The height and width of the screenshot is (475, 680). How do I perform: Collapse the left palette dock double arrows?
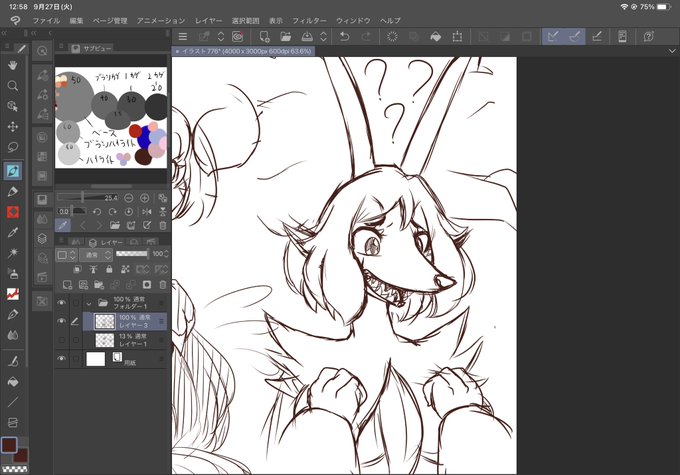click(3, 33)
